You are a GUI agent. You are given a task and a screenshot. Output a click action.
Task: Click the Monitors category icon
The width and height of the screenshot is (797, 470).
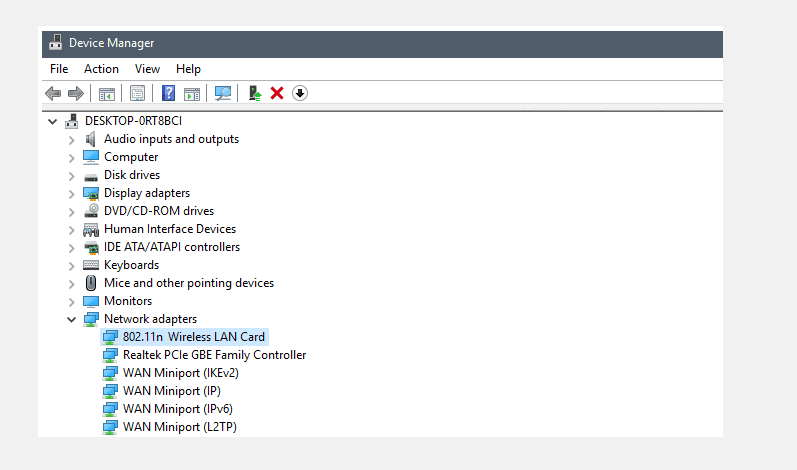coord(91,301)
